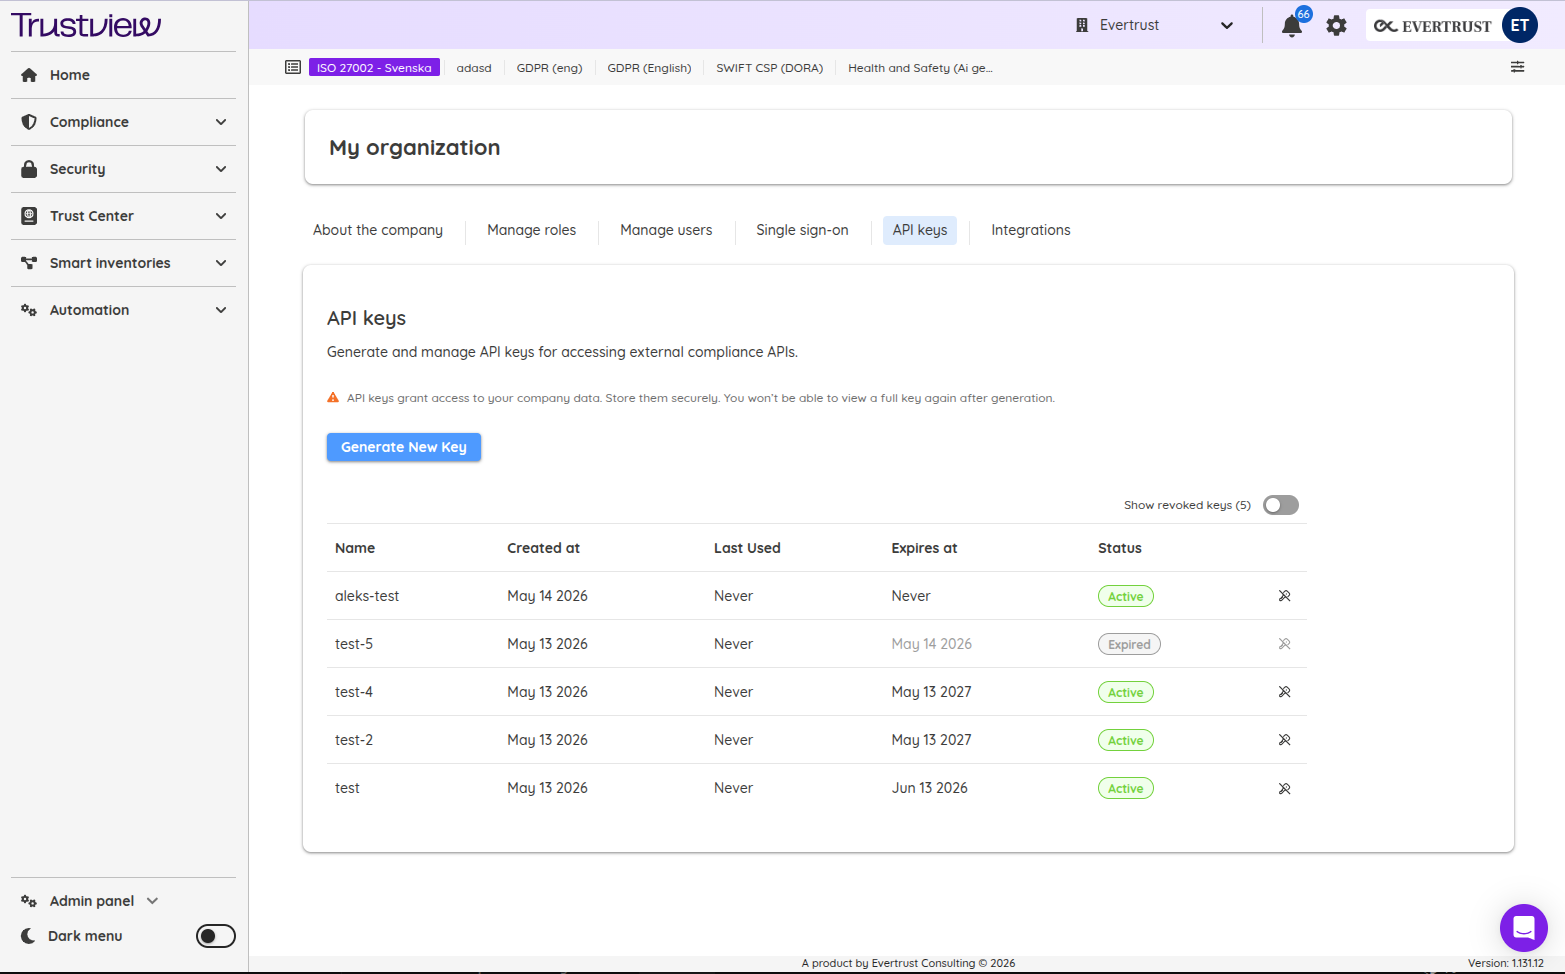Click the Automation gears icon
The image size is (1565, 974).
pos(29,310)
